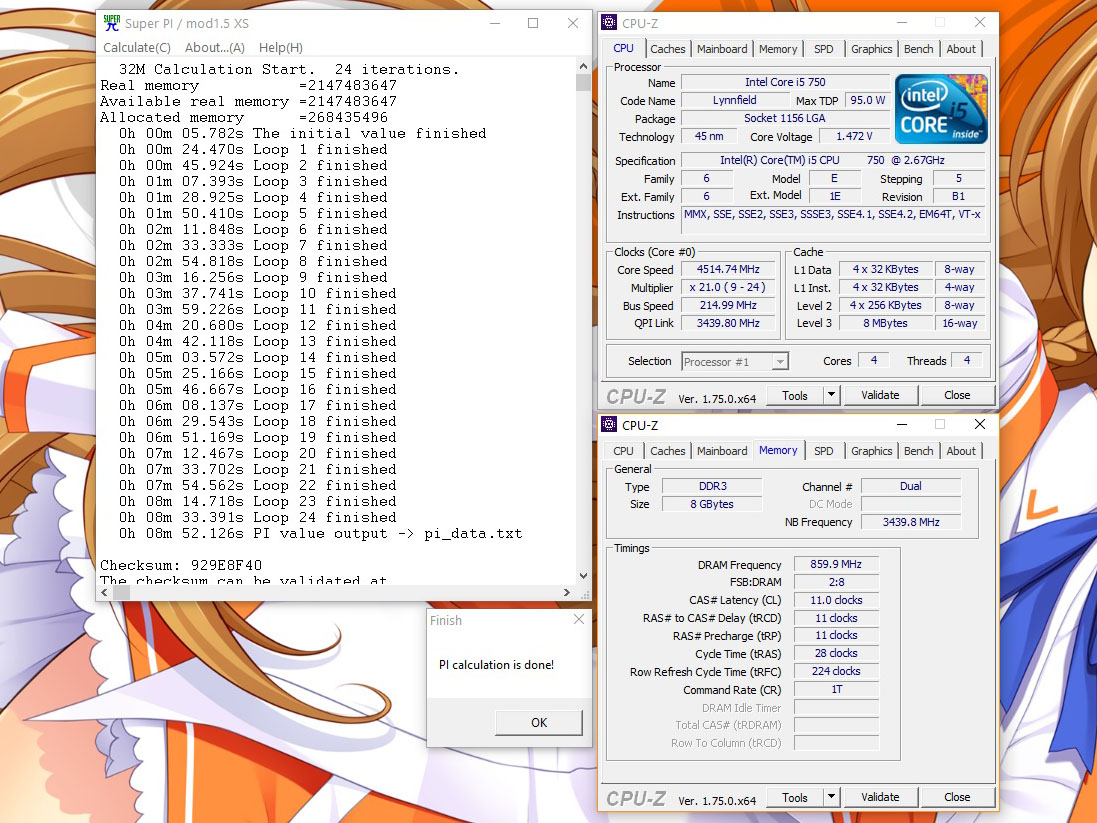Screen dimensions: 1097x823
Task: Click Close button in lower CPU-Z footer
Action: (x=956, y=796)
